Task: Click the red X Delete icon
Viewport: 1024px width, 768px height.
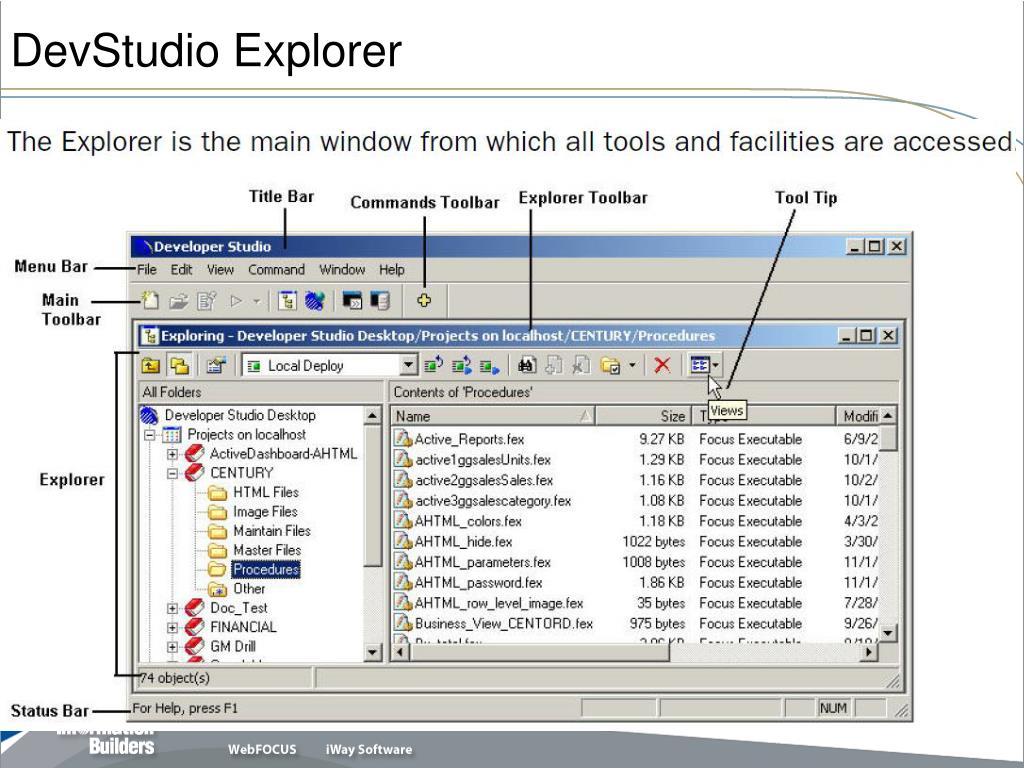Action: tap(662, 365)
